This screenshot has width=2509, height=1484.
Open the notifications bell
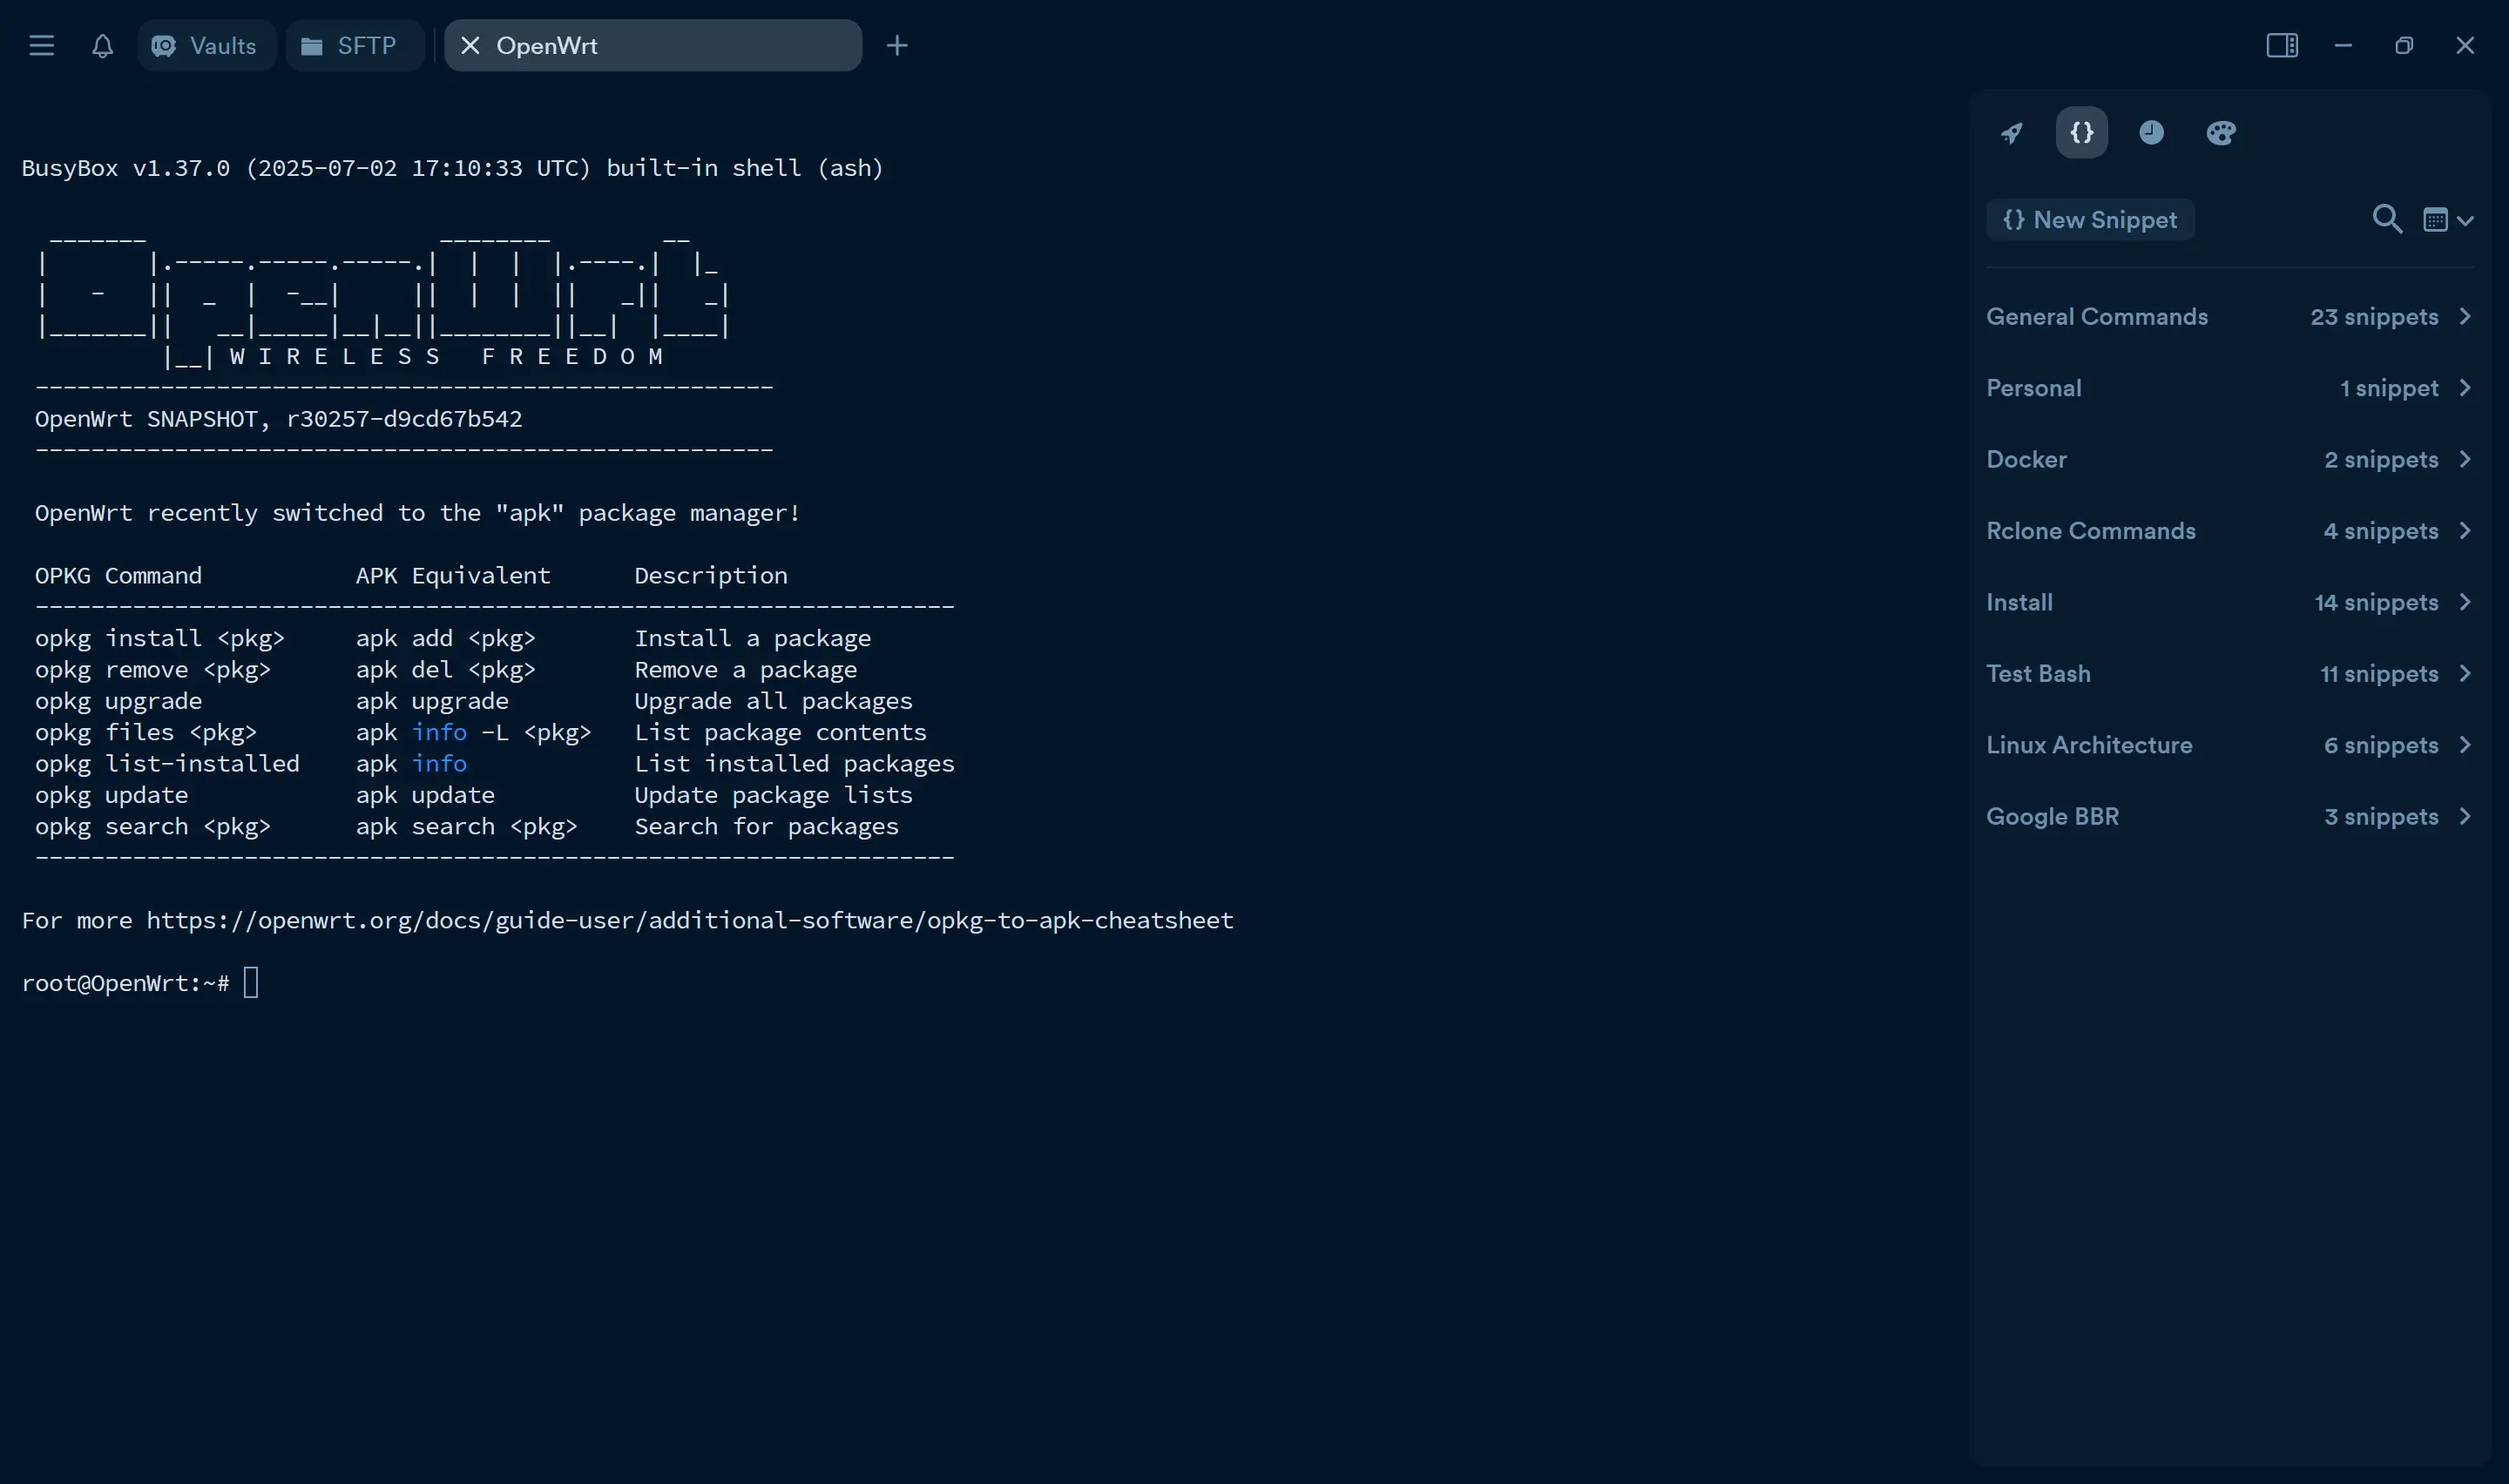click(x=102, y=45)
